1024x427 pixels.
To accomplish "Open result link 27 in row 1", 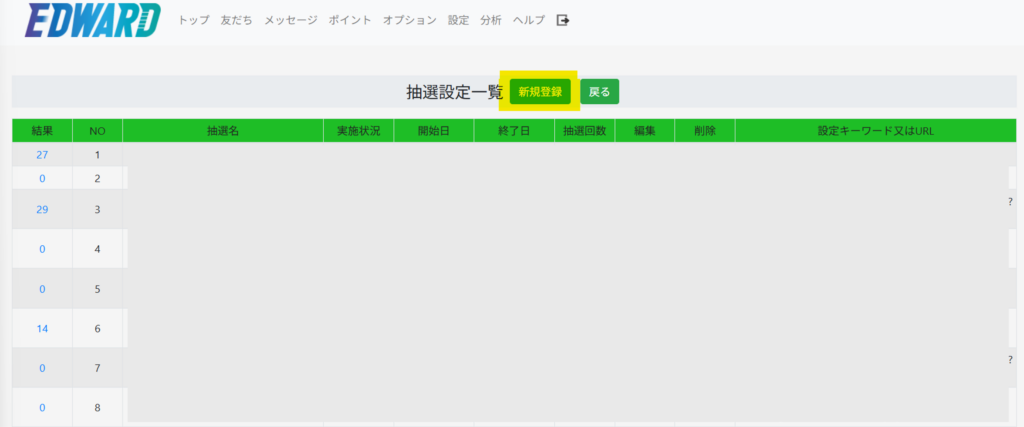I will coord(42,154).
